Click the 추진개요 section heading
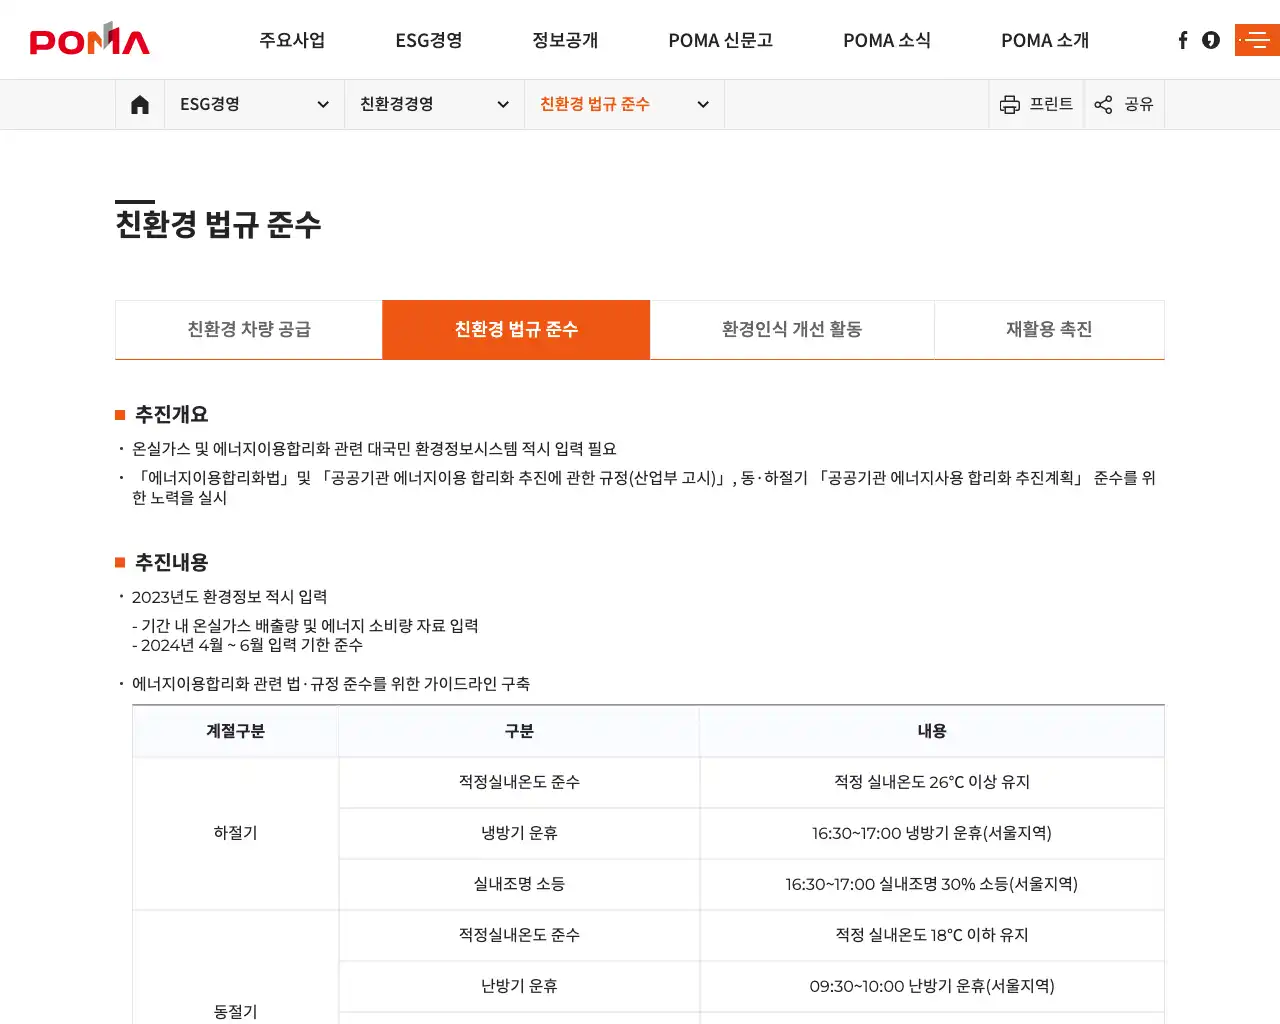The width and height of the screenshot is (1280, 1024). tap(171, 414)
